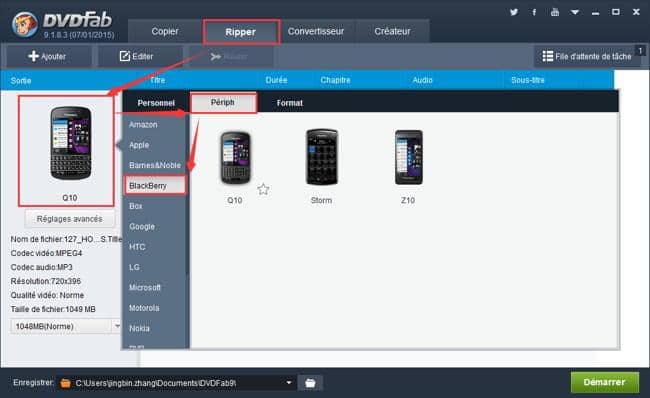Click the Codec audio:MP3 text
650x398 pixels.
tap(41, 267)
